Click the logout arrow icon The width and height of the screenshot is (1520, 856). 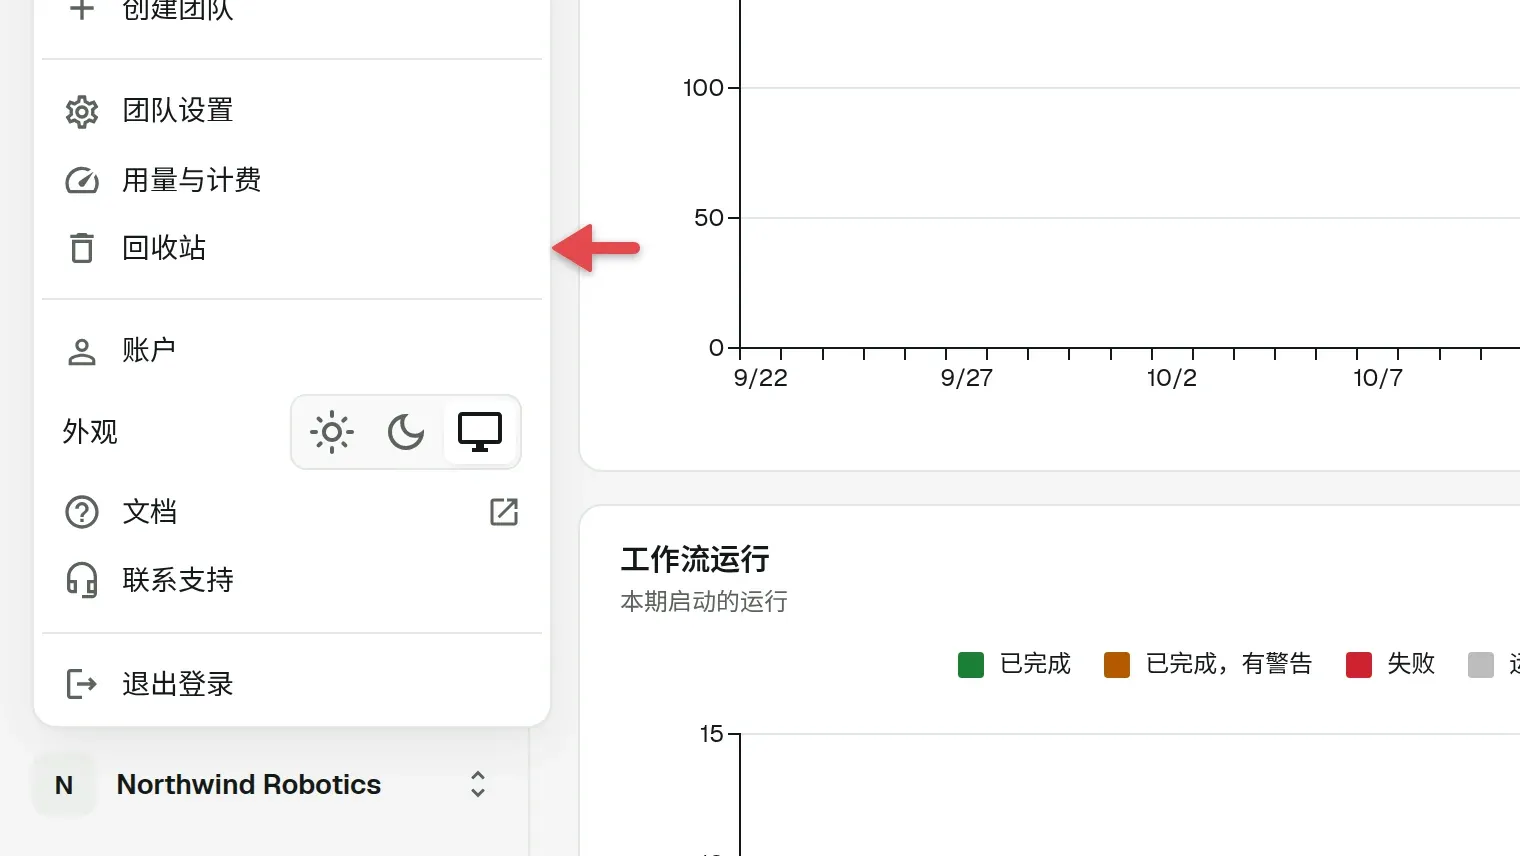pyautogui.click(x=82, y=684)
